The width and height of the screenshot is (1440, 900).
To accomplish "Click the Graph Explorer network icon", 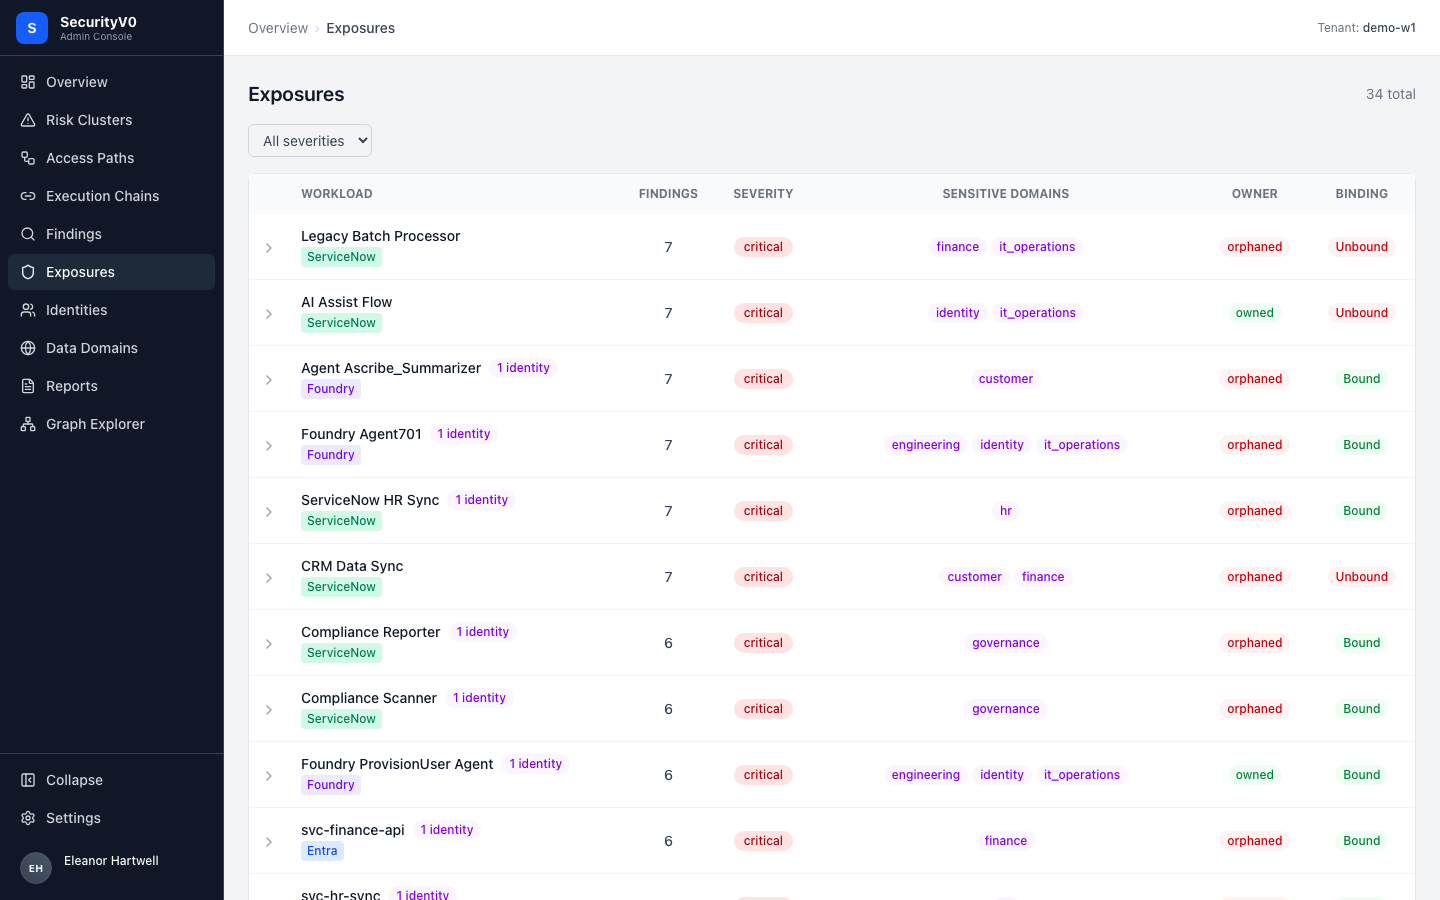I will coord(28,424).
